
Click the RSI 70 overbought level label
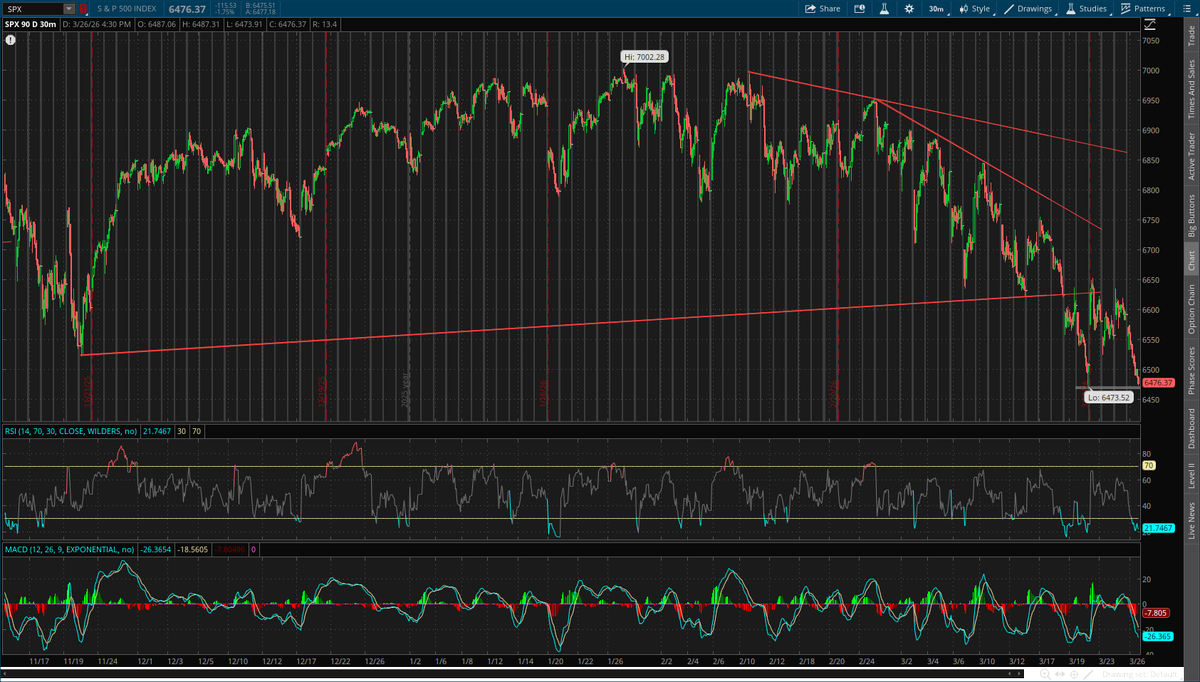tap(1149, 466)
